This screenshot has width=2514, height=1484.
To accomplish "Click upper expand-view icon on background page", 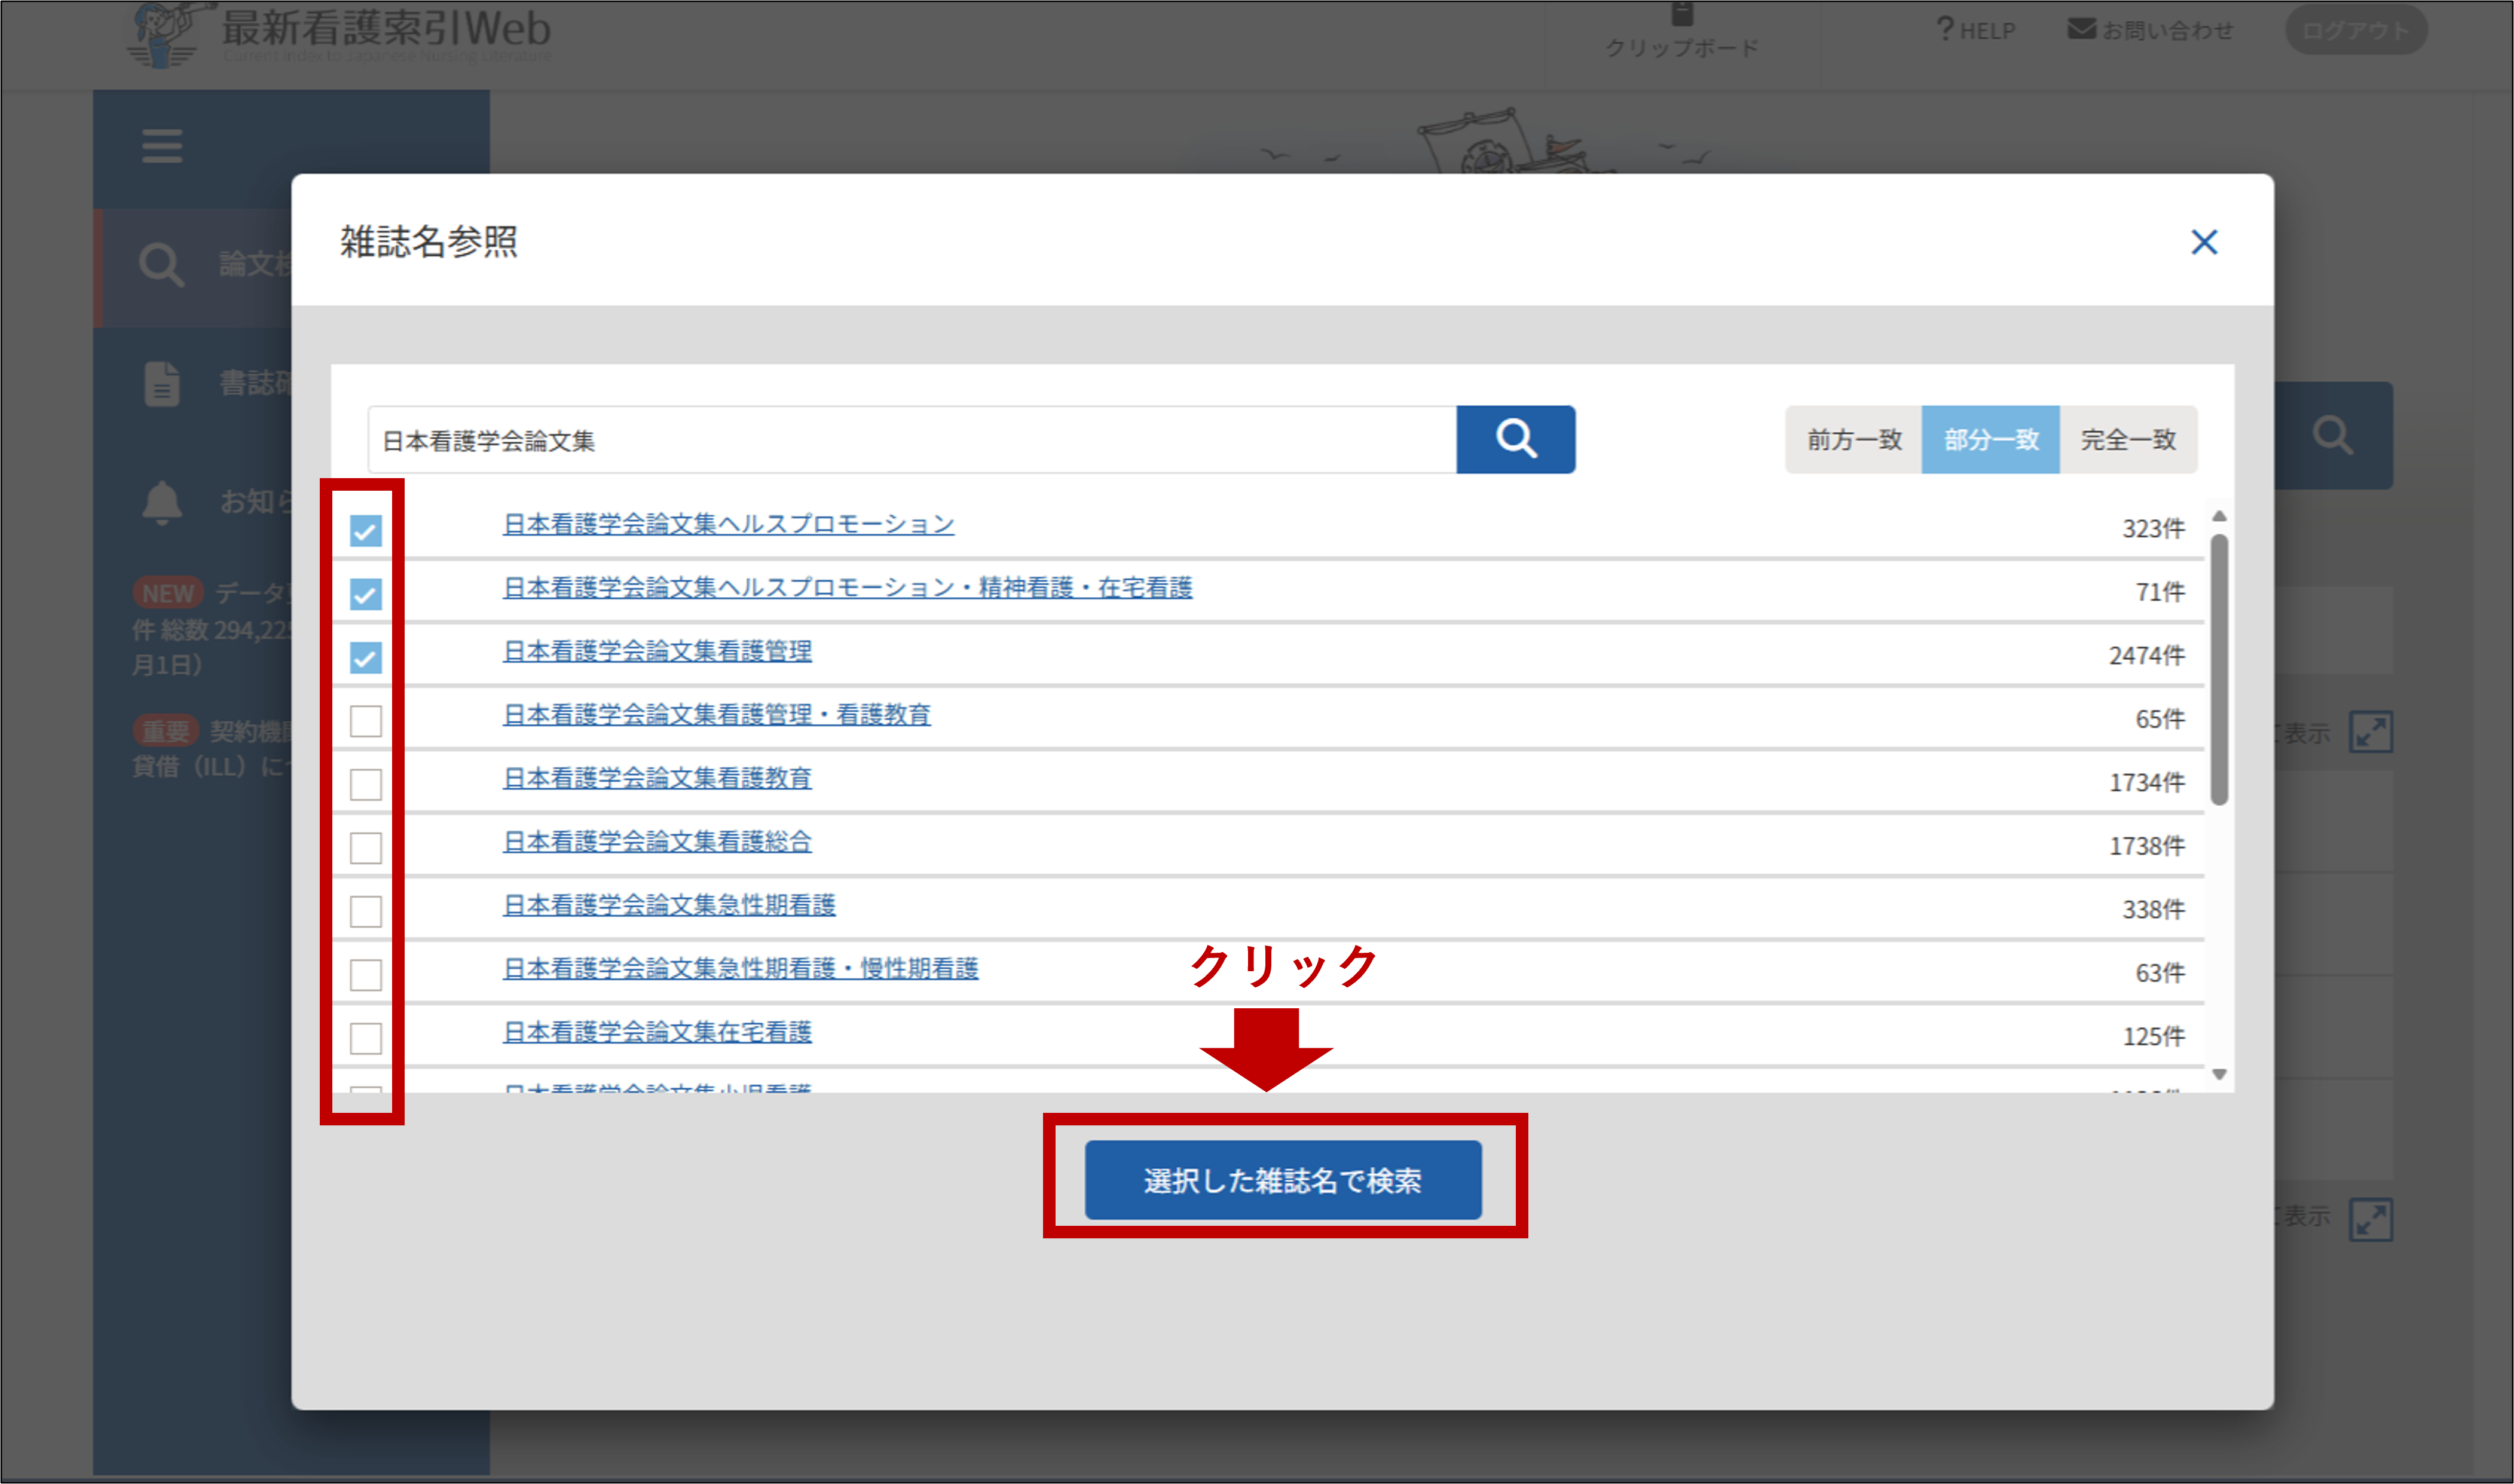I will 2371,733.
